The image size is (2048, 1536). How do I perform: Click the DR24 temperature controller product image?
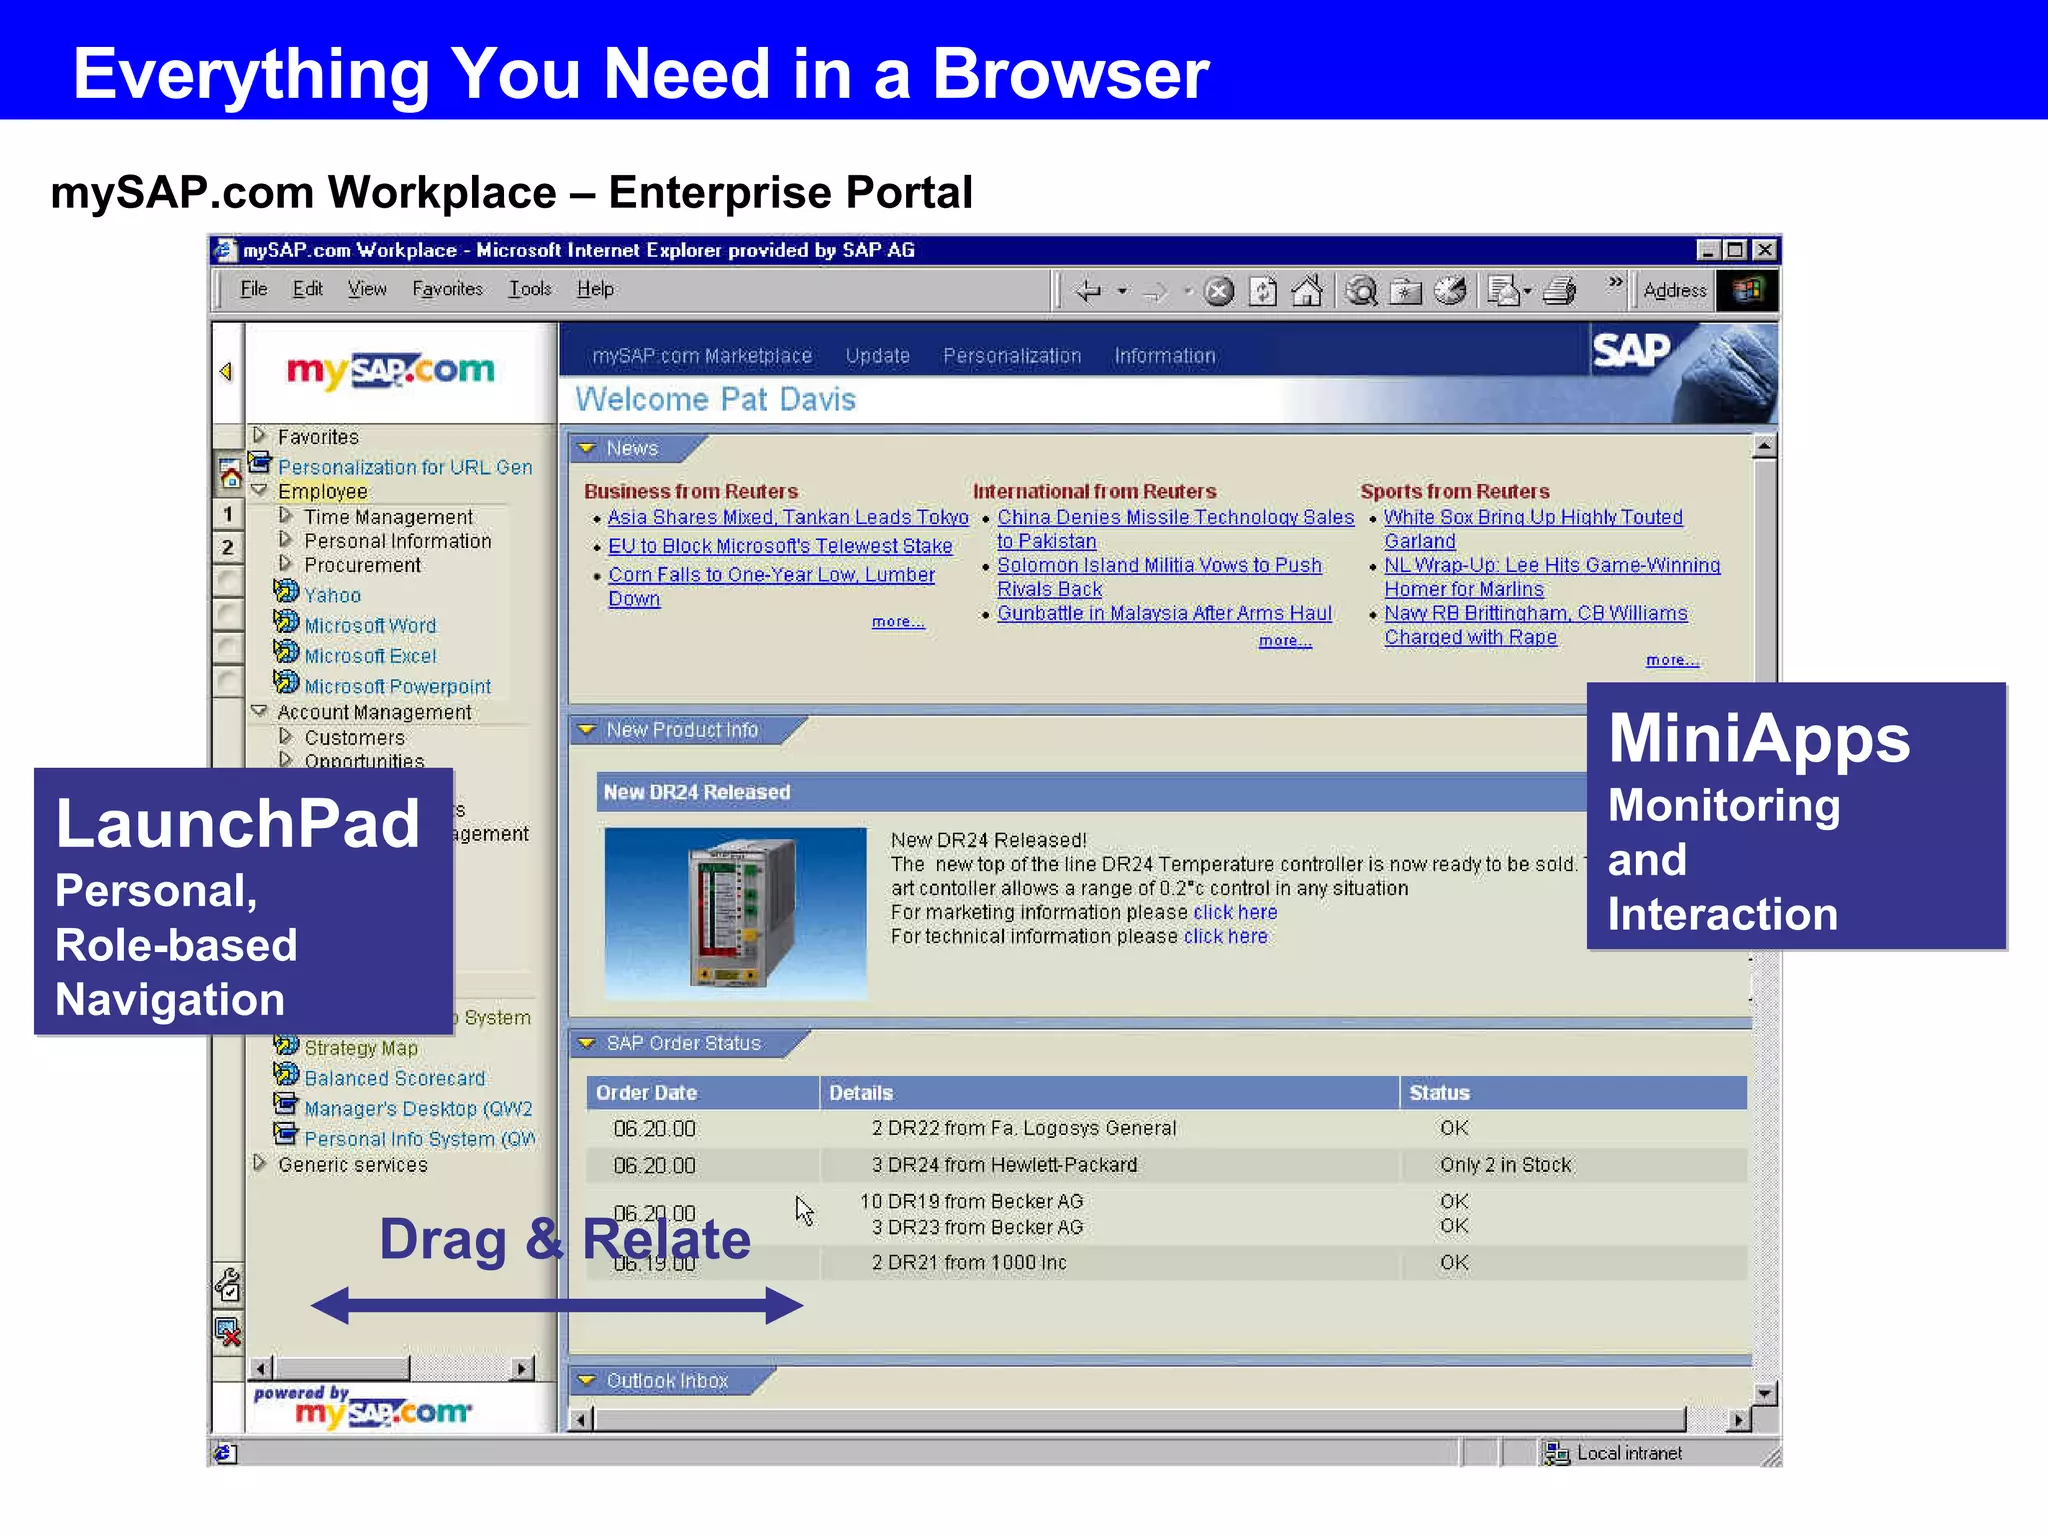click(x=736, y=913)
